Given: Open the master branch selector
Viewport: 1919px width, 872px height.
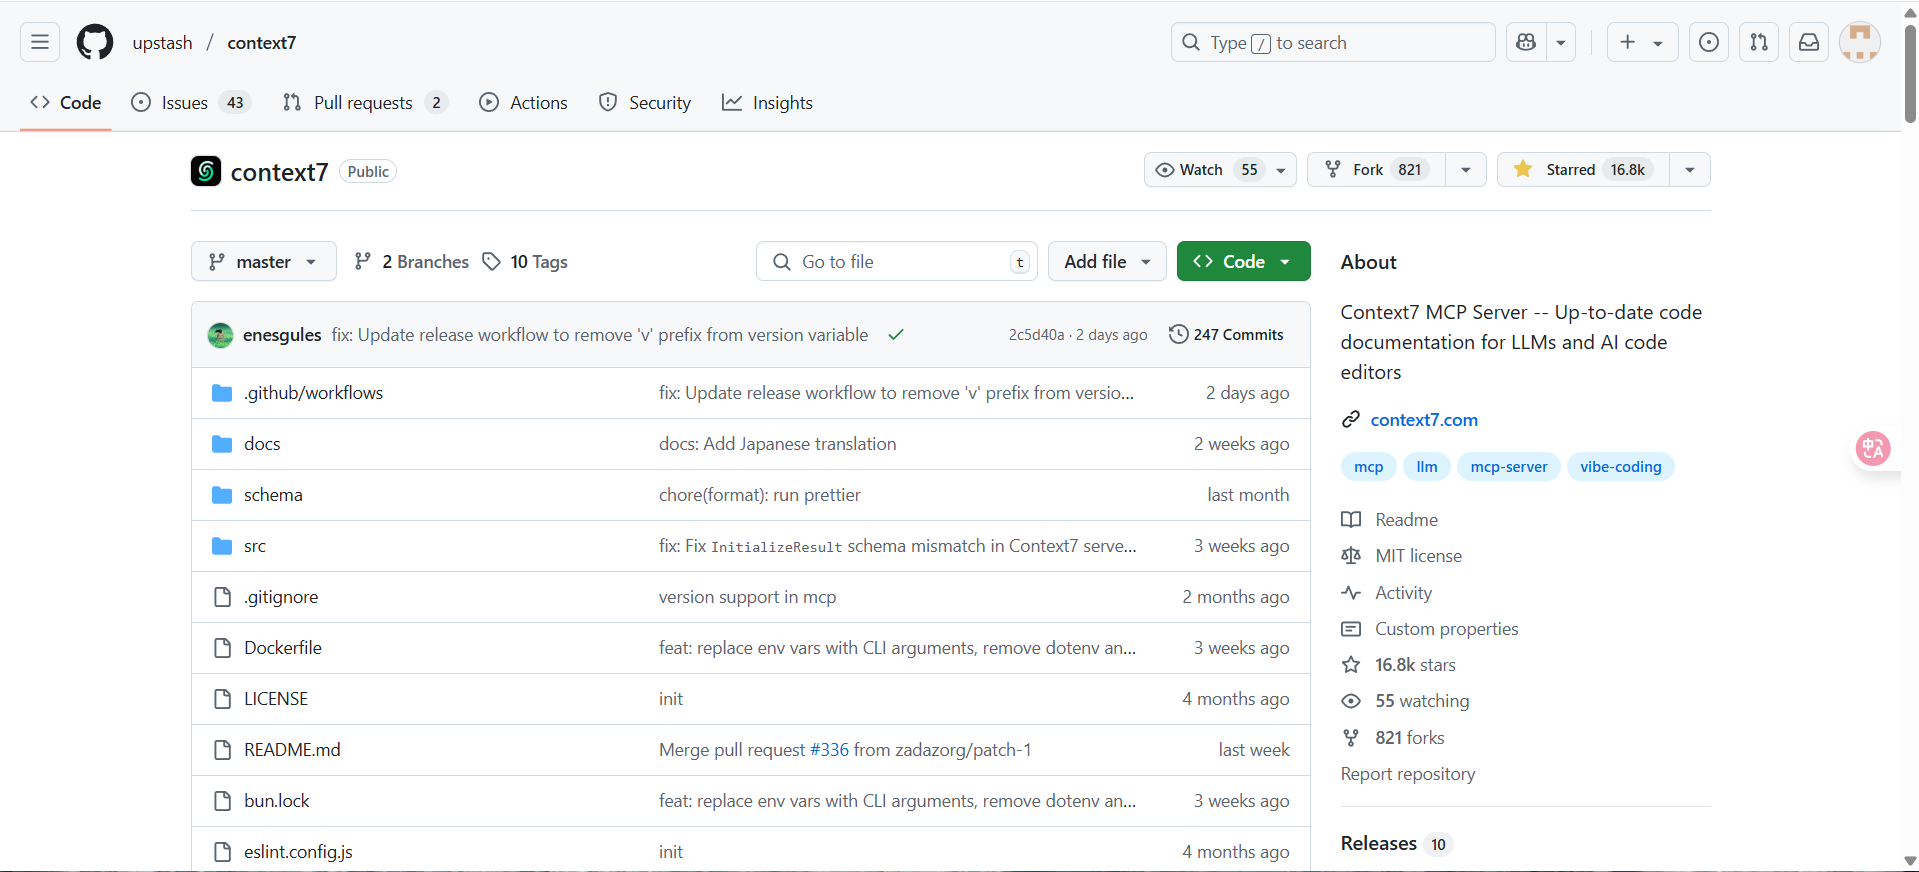Looking at the screenshot, I should coord(263,261).
